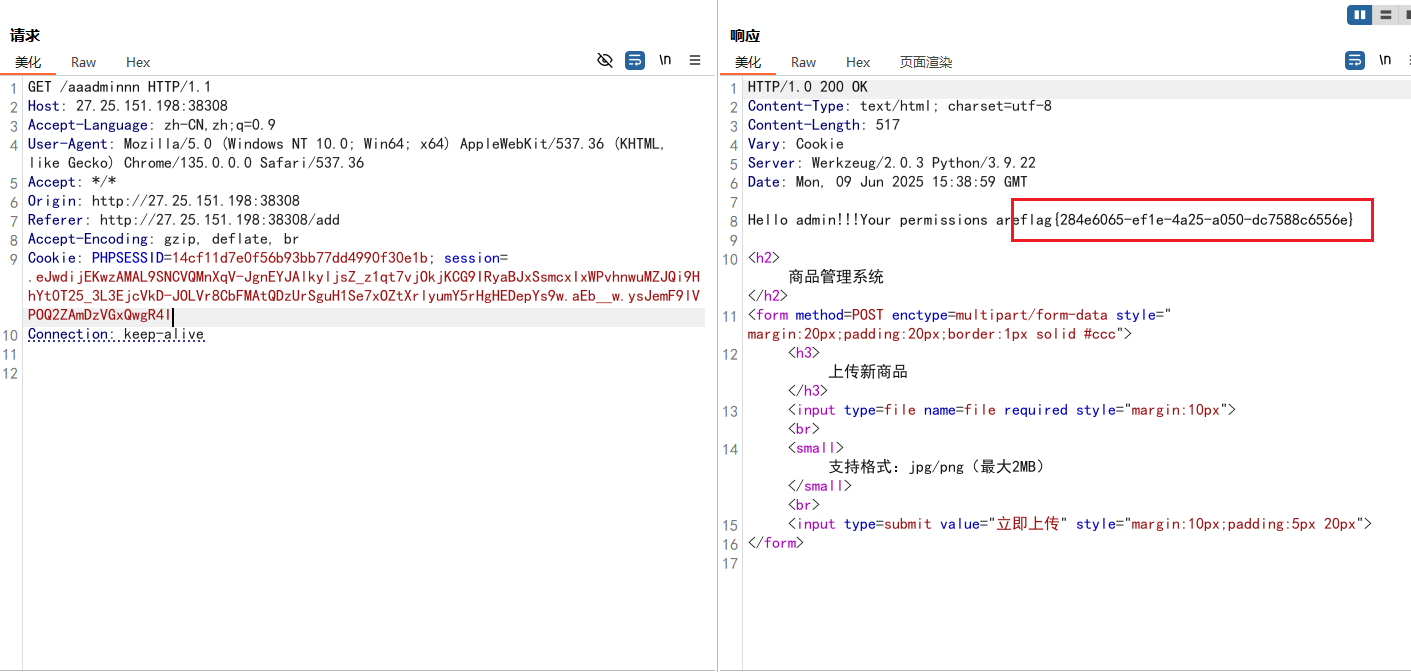Switch request view to 美化 tab
The image size is (1411, 672).
click(x=28, y=62)
